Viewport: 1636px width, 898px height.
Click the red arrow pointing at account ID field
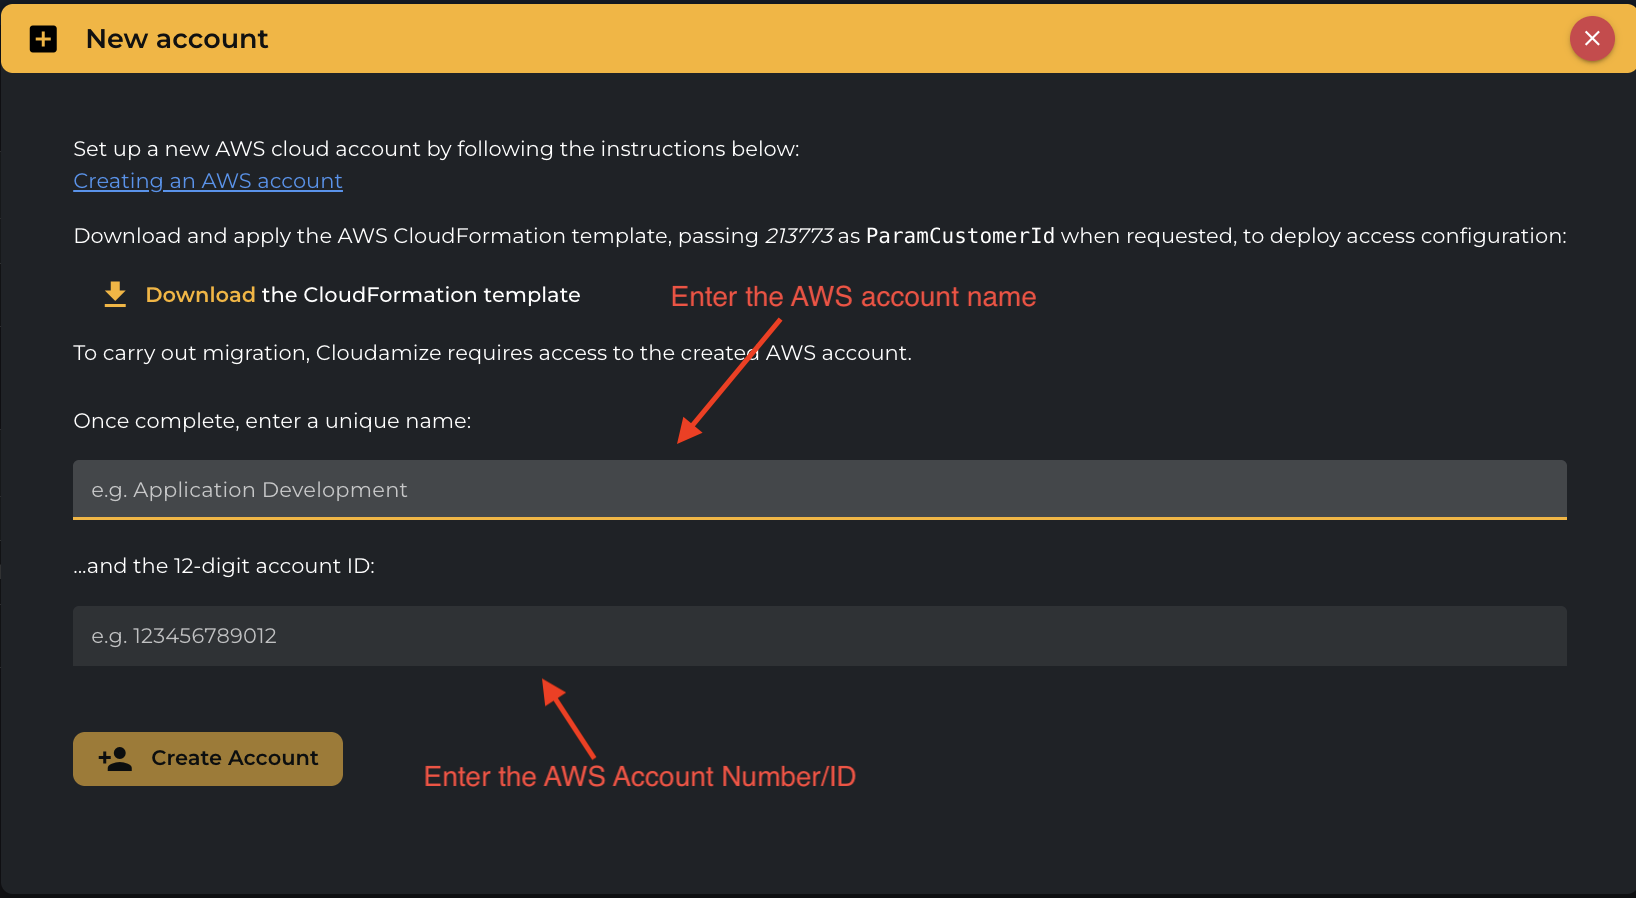coord(568,718)
